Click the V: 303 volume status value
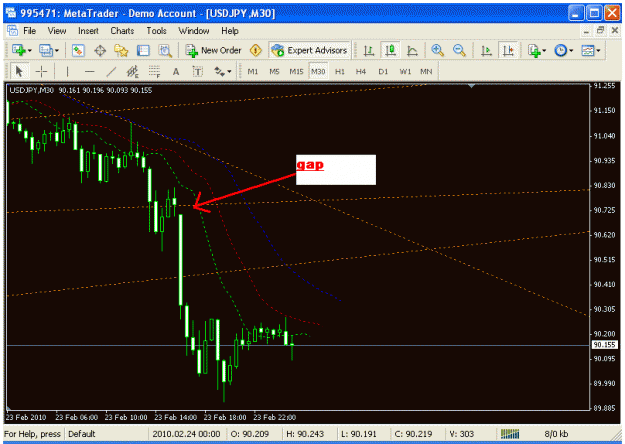This screenshot has height=444, width=625. (x=462, y=434)
